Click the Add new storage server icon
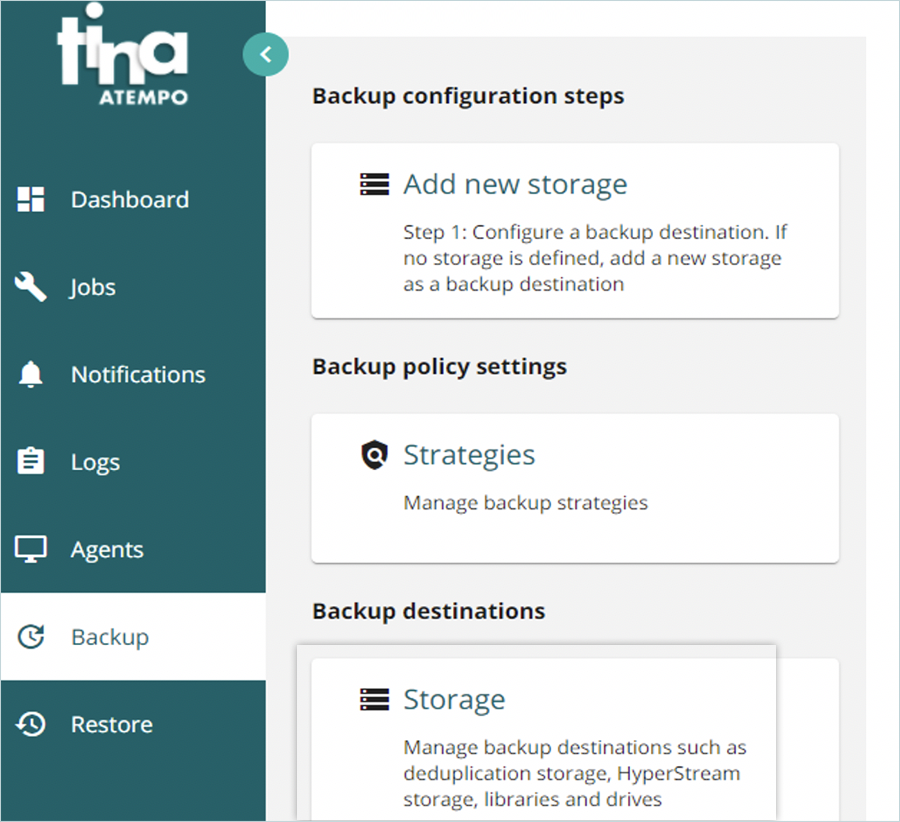900x822 pixels. (373, 185)
